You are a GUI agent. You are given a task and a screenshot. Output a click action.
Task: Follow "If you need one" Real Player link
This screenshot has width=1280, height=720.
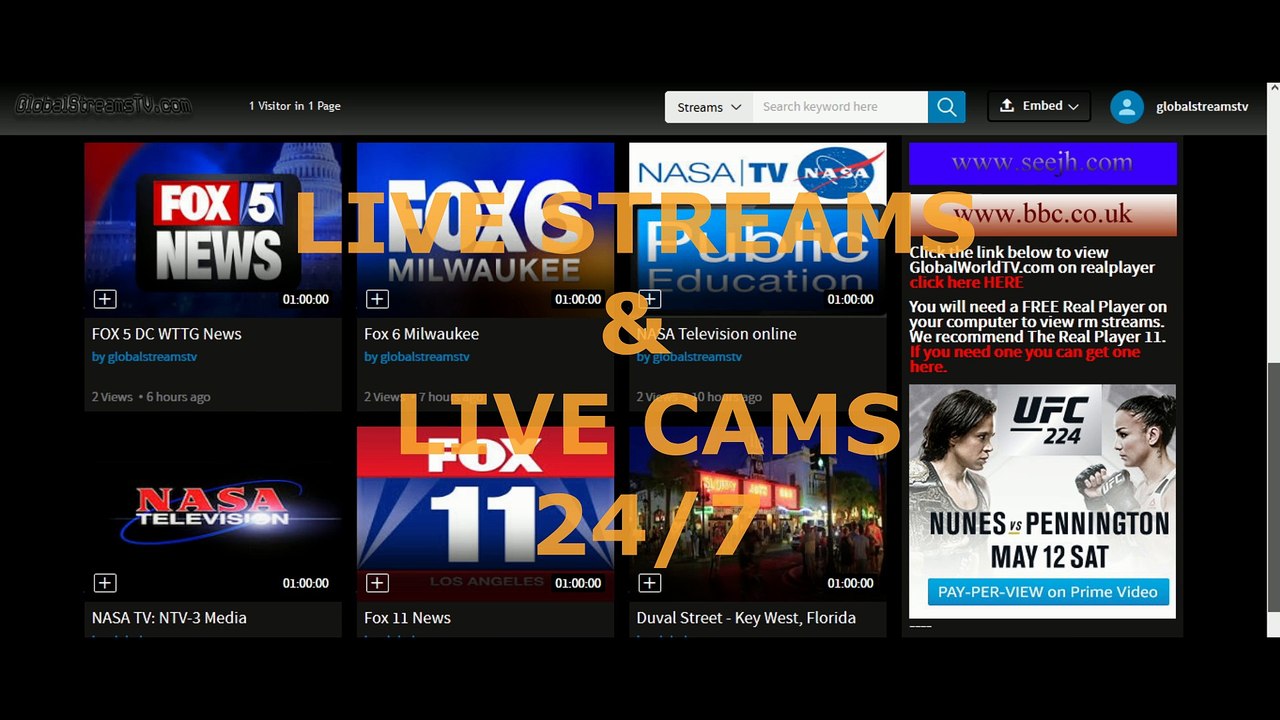pos(1025,359)
